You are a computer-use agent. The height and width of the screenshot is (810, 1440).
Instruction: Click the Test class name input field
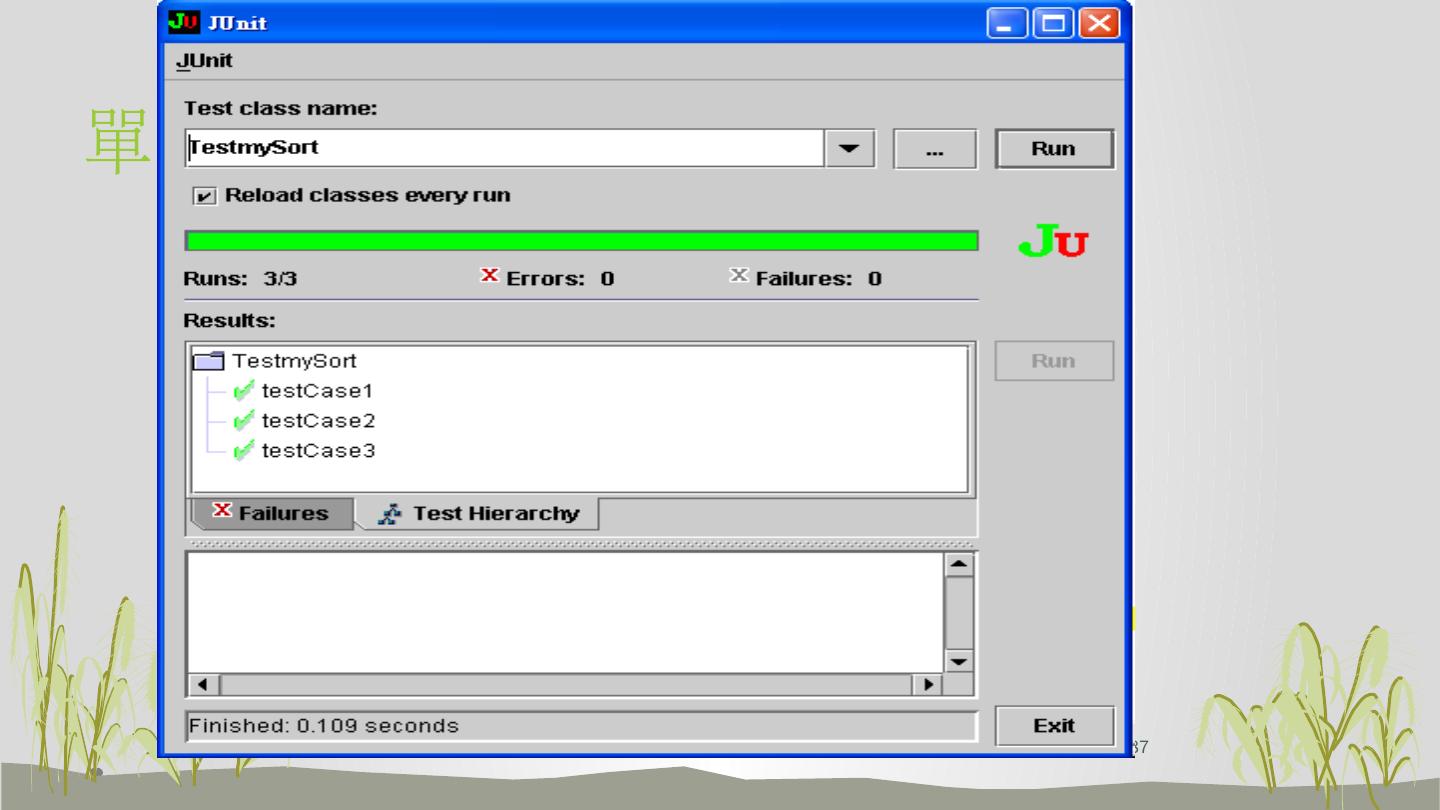[x=504, y=148]
